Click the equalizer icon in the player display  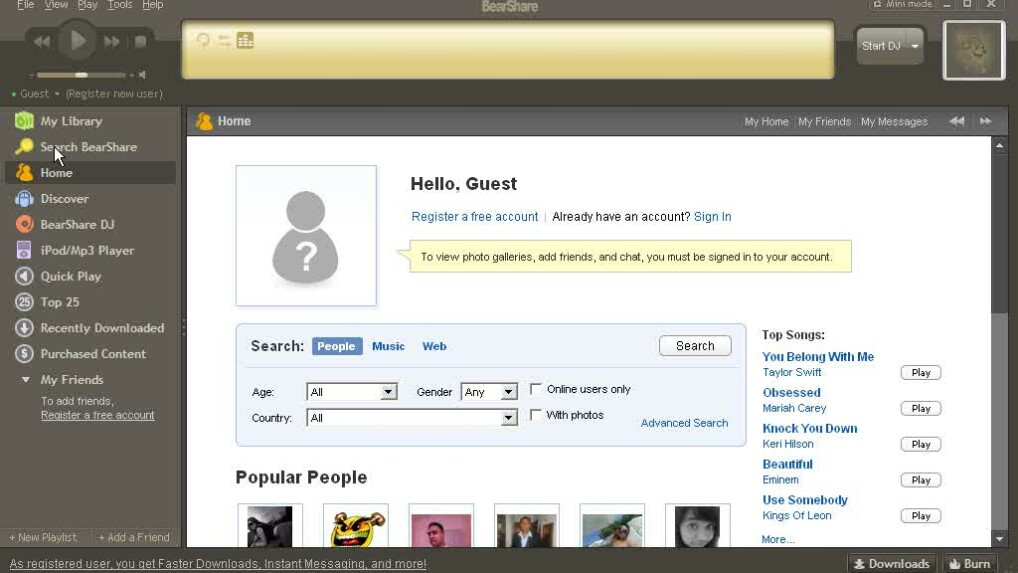(245, 41)
